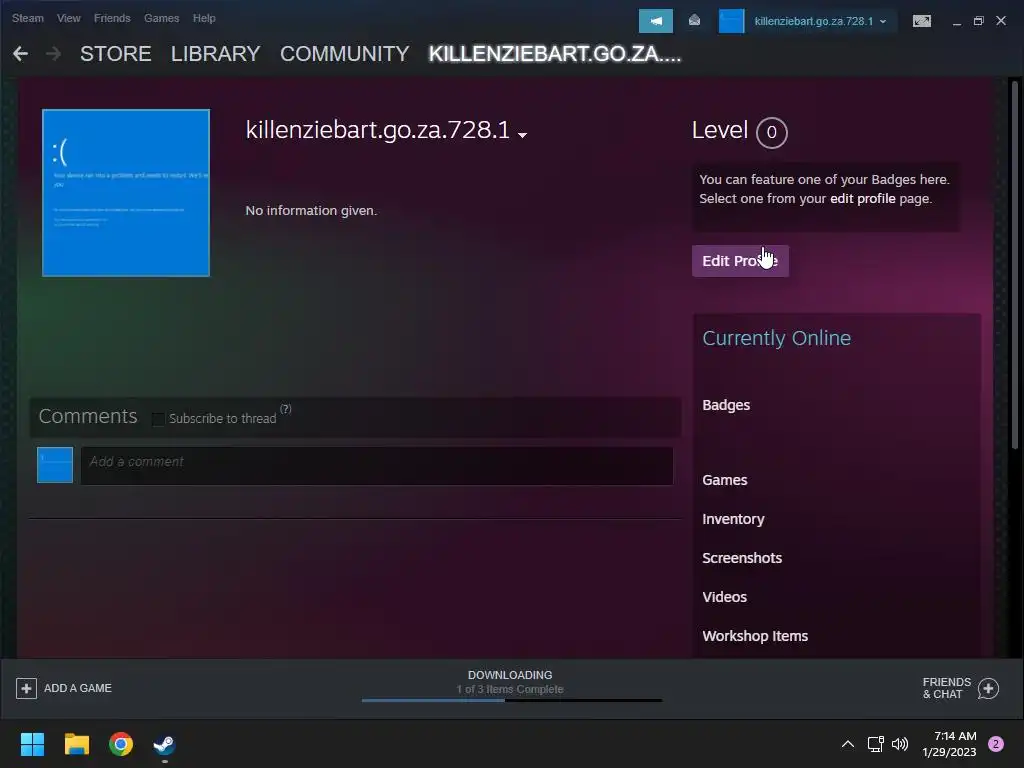Open File Explorer from the taskbar
1024x768 pixels.
pos(76,744)
